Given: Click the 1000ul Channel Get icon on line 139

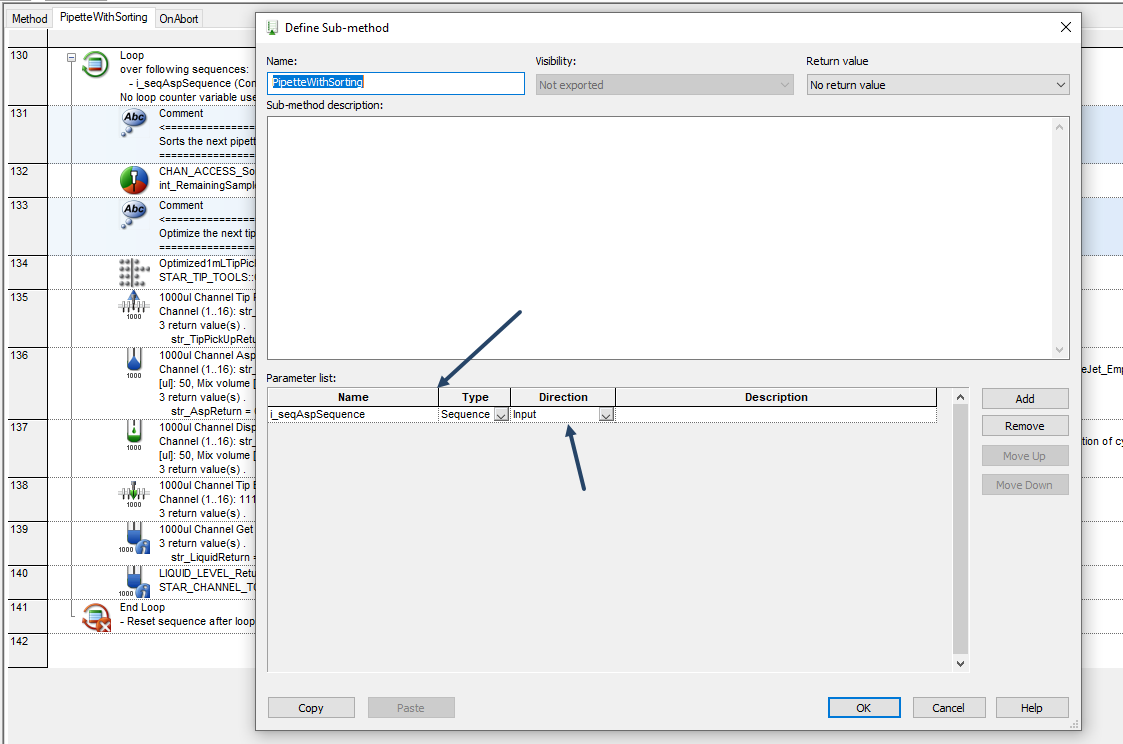Looking at the screenshot, I should [134, 538].
